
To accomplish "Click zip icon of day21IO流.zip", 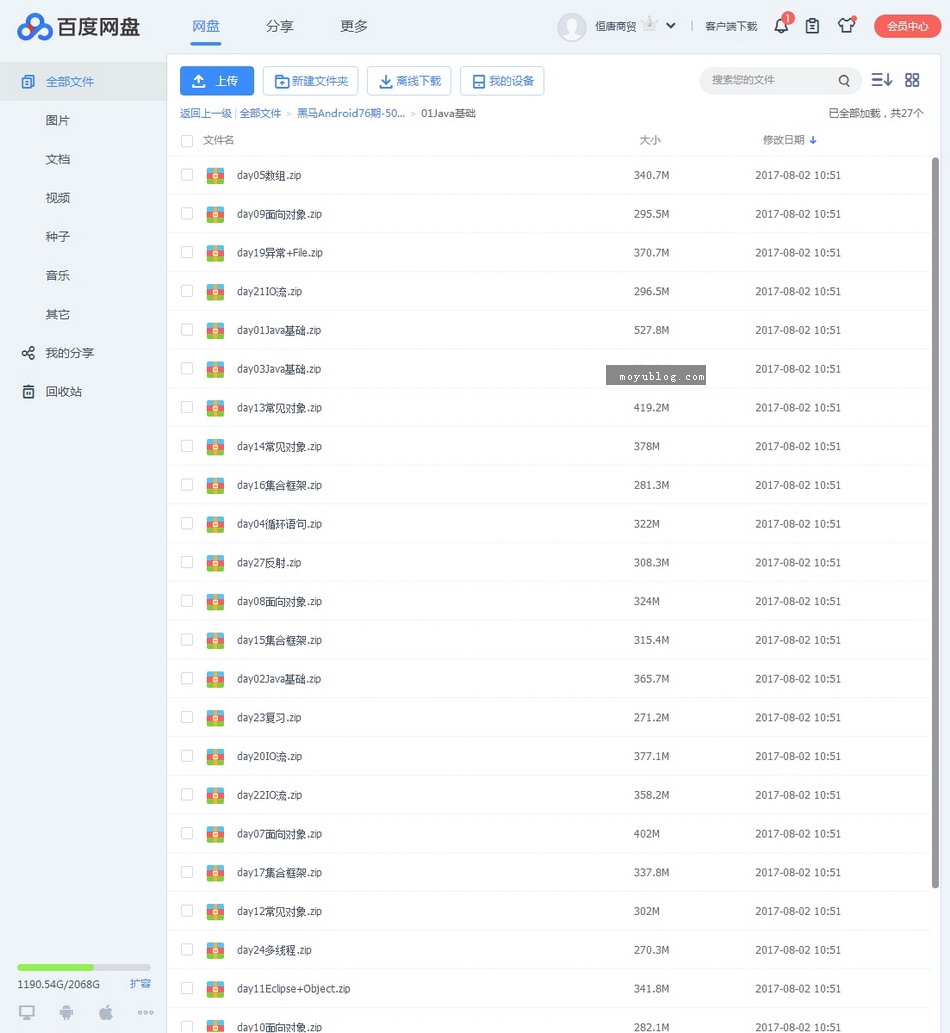I will 215,291.
